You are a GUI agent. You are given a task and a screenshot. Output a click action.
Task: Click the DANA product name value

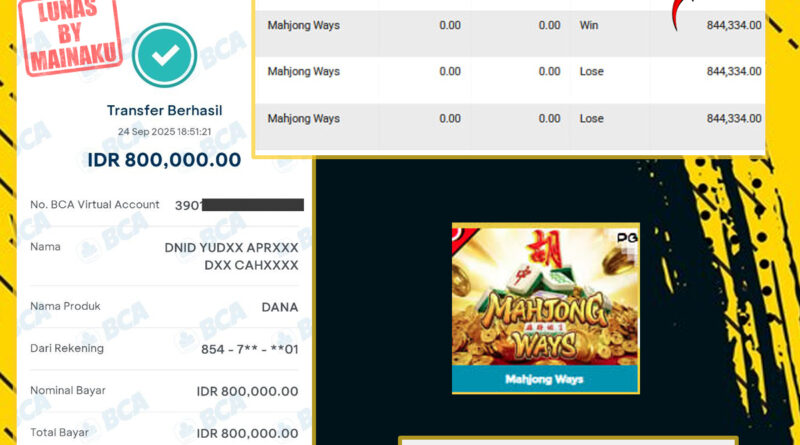[280, 307]
